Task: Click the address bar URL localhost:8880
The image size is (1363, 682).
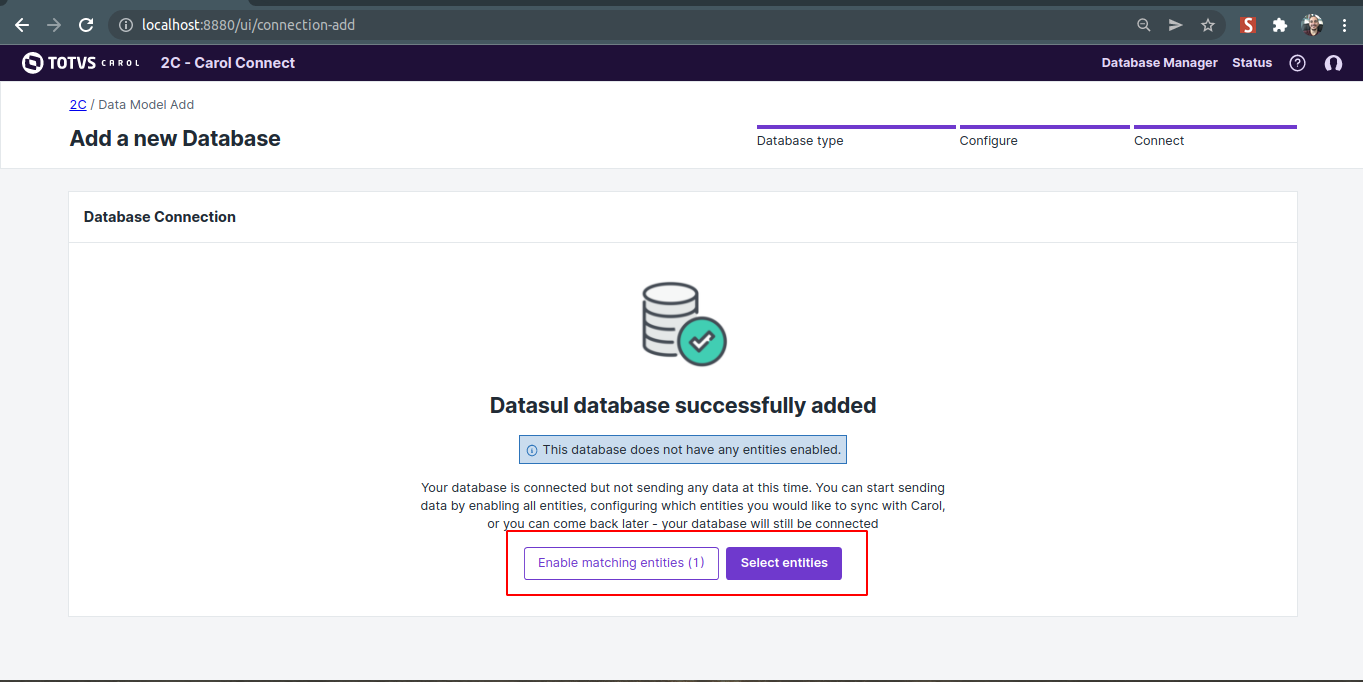Action: tap(248, 25)
